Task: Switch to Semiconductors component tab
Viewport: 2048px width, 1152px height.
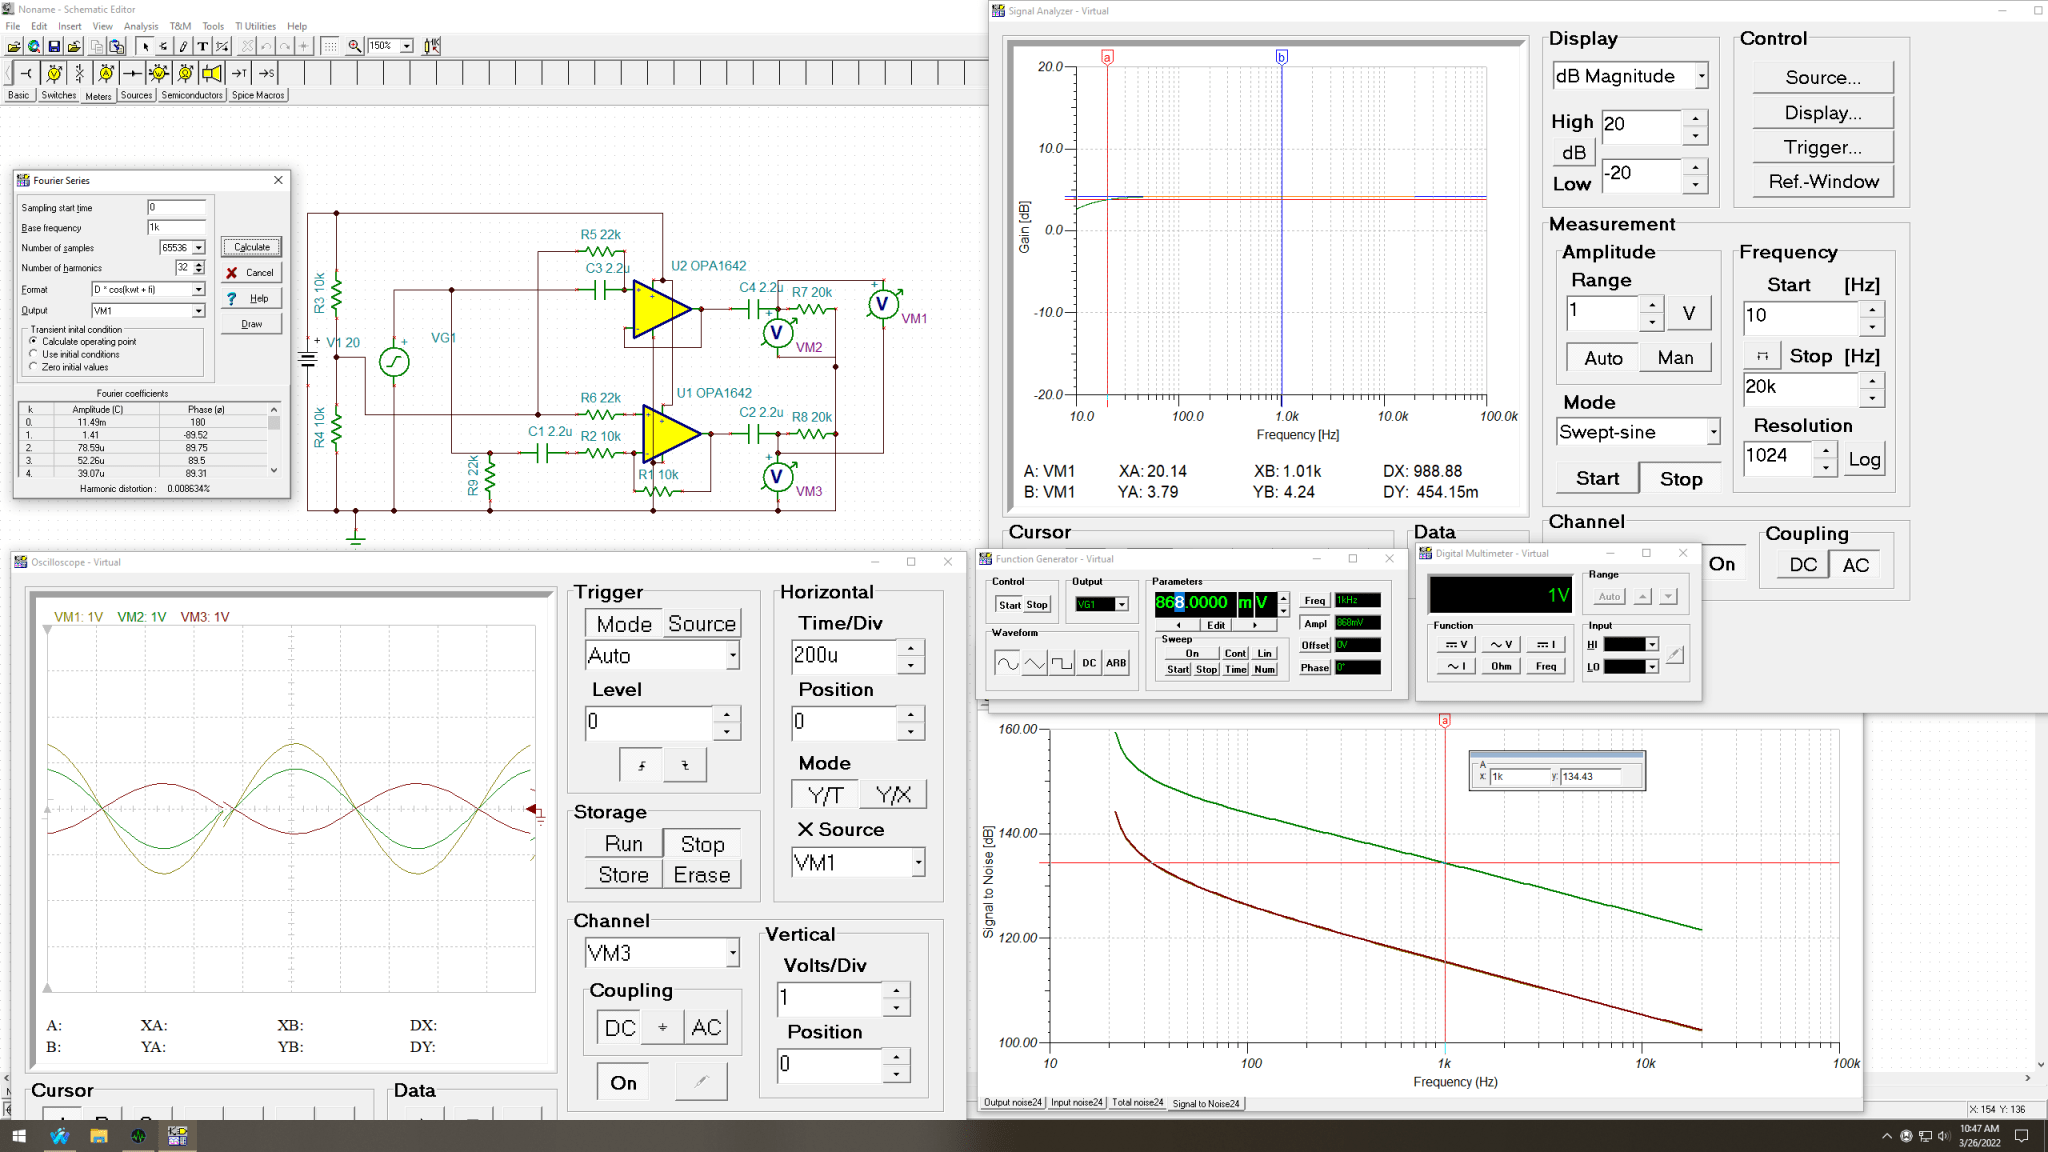Action: click(192, 95)
